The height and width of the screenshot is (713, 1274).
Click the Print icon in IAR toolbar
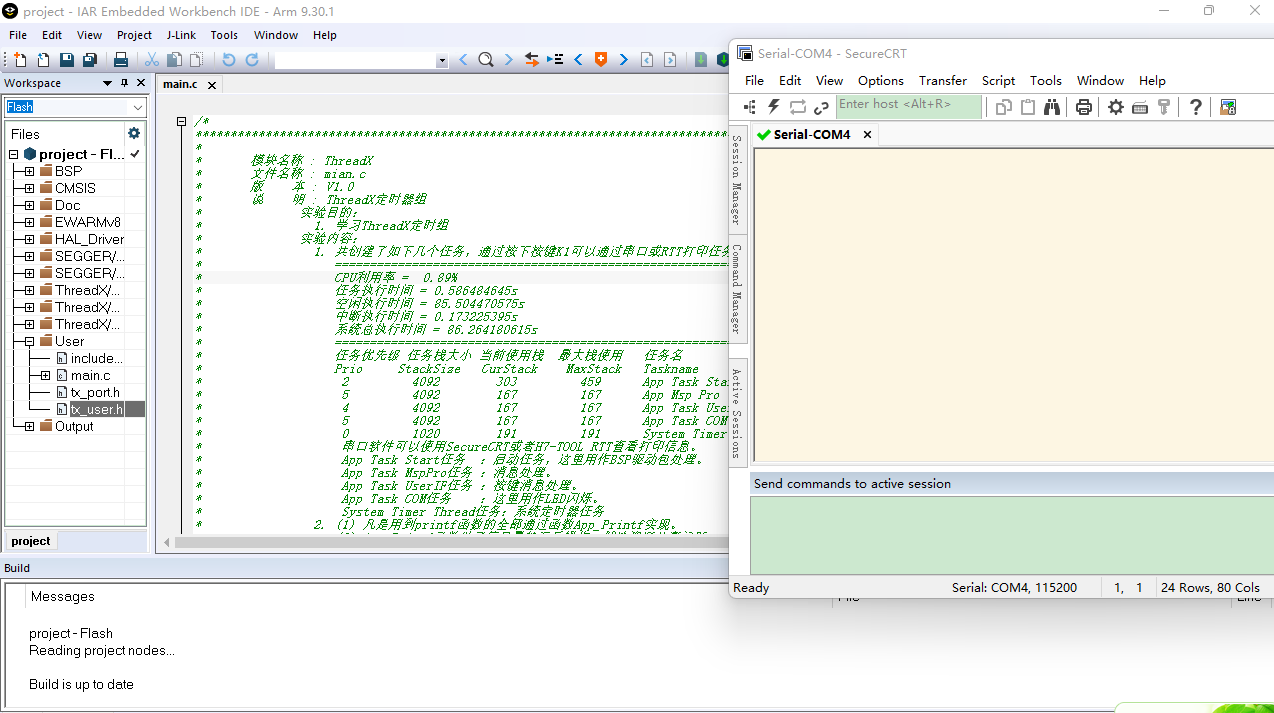121,60
